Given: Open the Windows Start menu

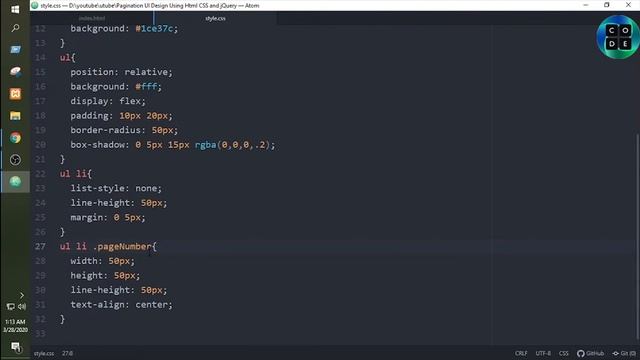Looking at the screenshot, I should point(15,9).
